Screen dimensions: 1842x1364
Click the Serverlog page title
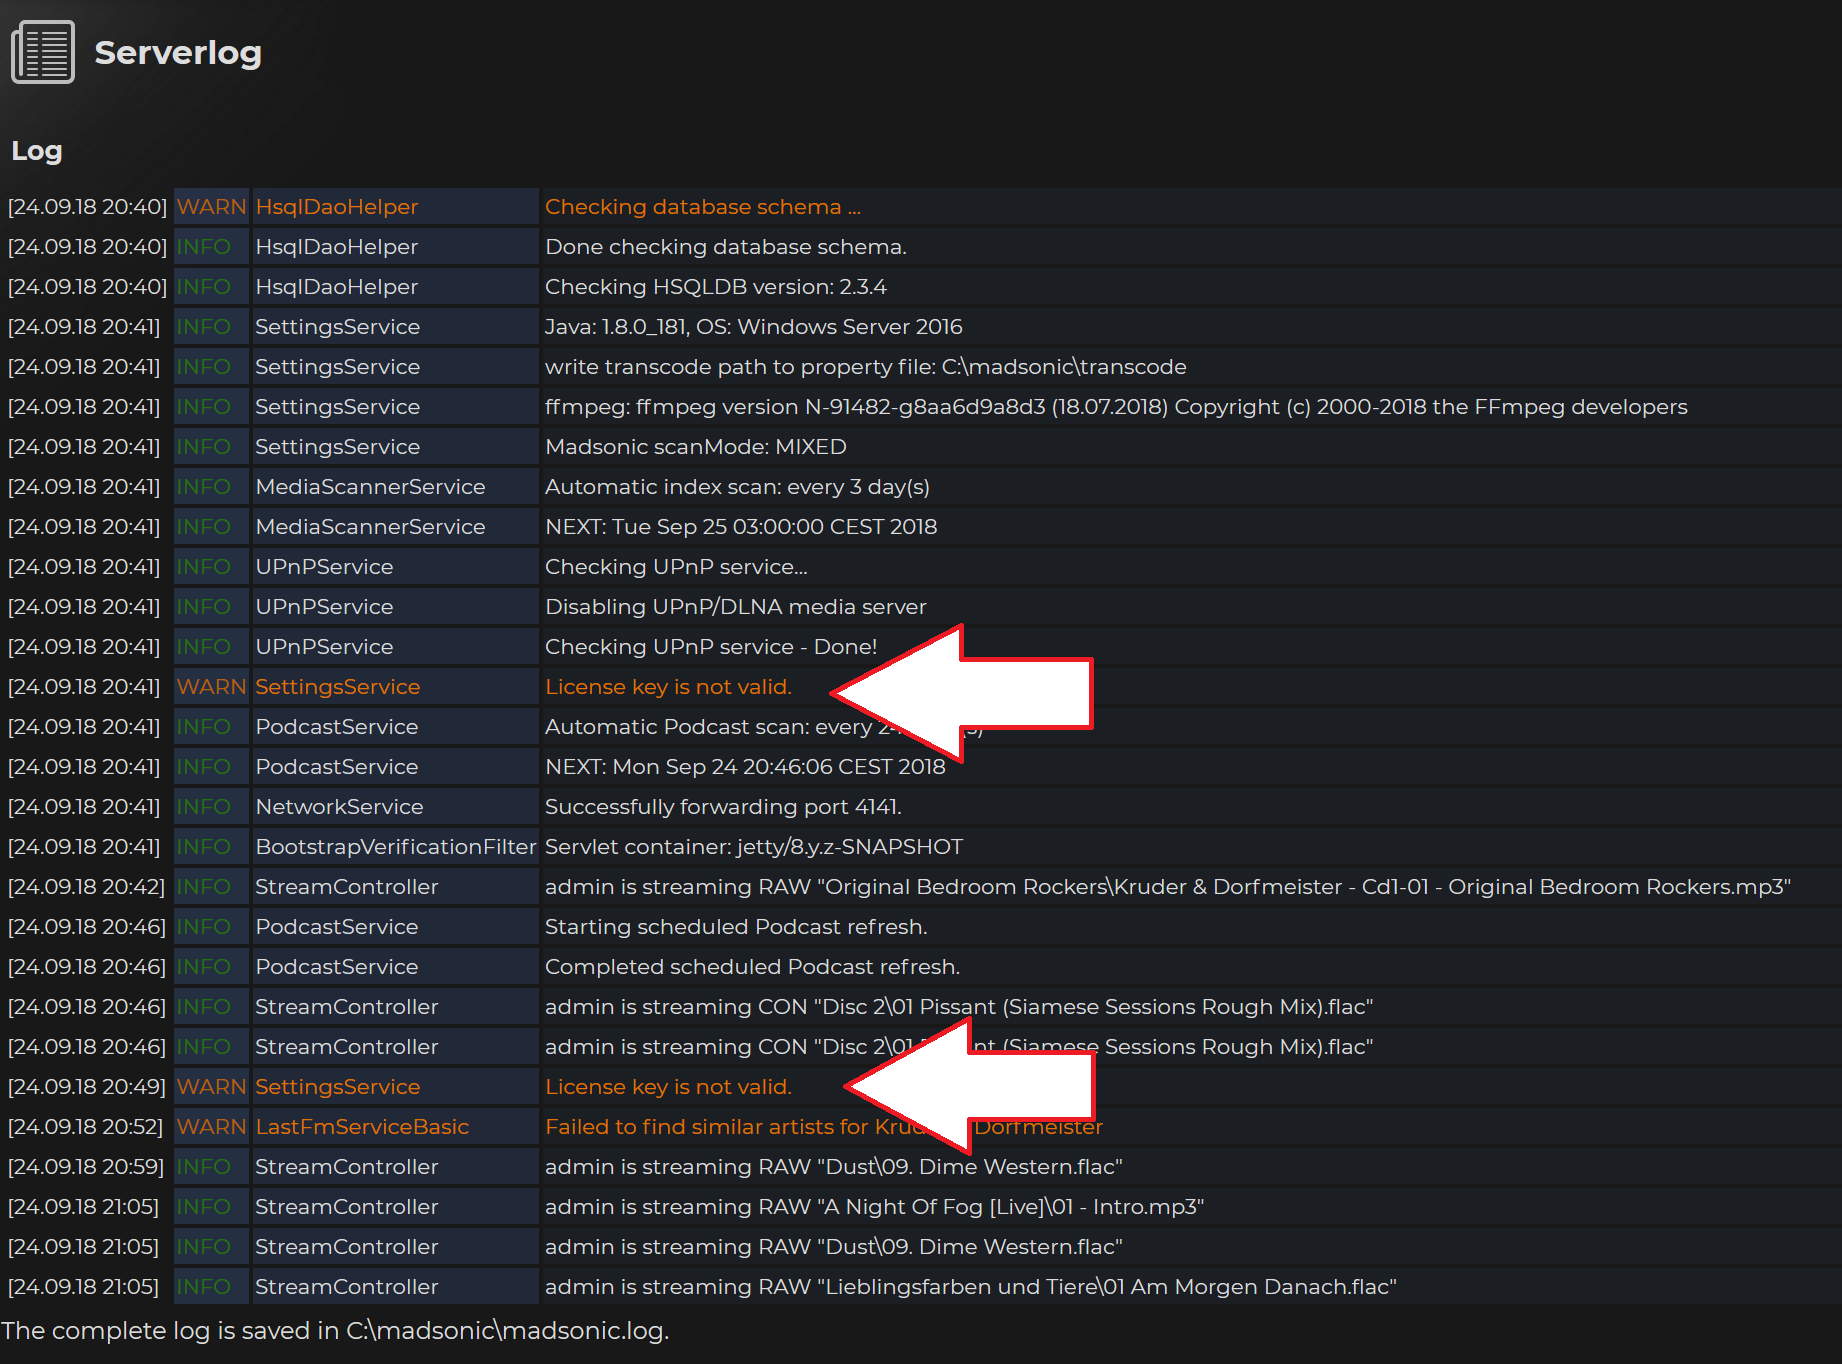pyautogui.click(x=178, y=52)
